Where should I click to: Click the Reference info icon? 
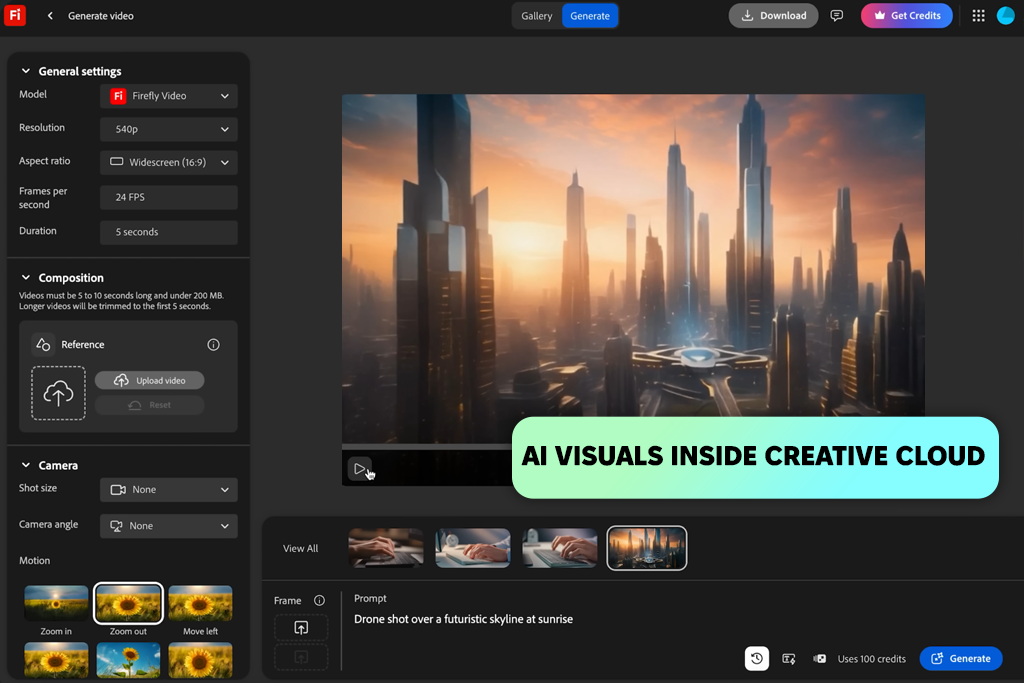[213, 345]
